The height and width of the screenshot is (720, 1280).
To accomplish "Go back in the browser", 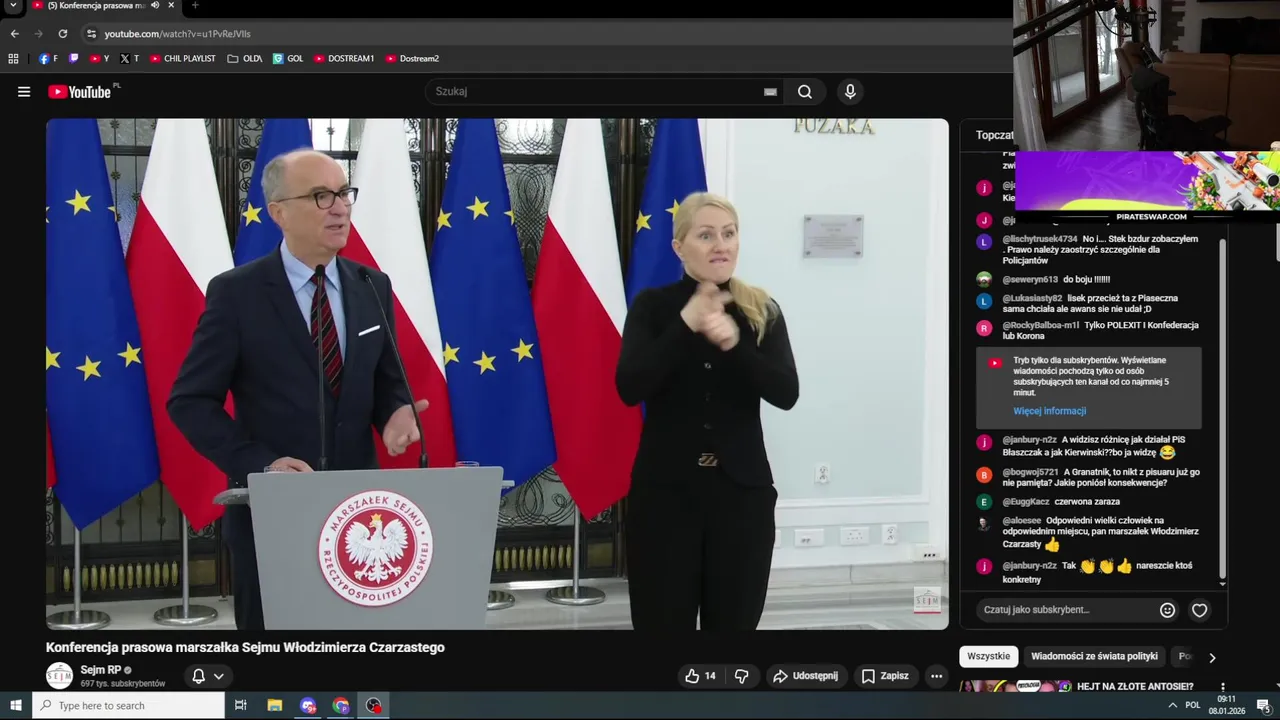I will 14,33.
